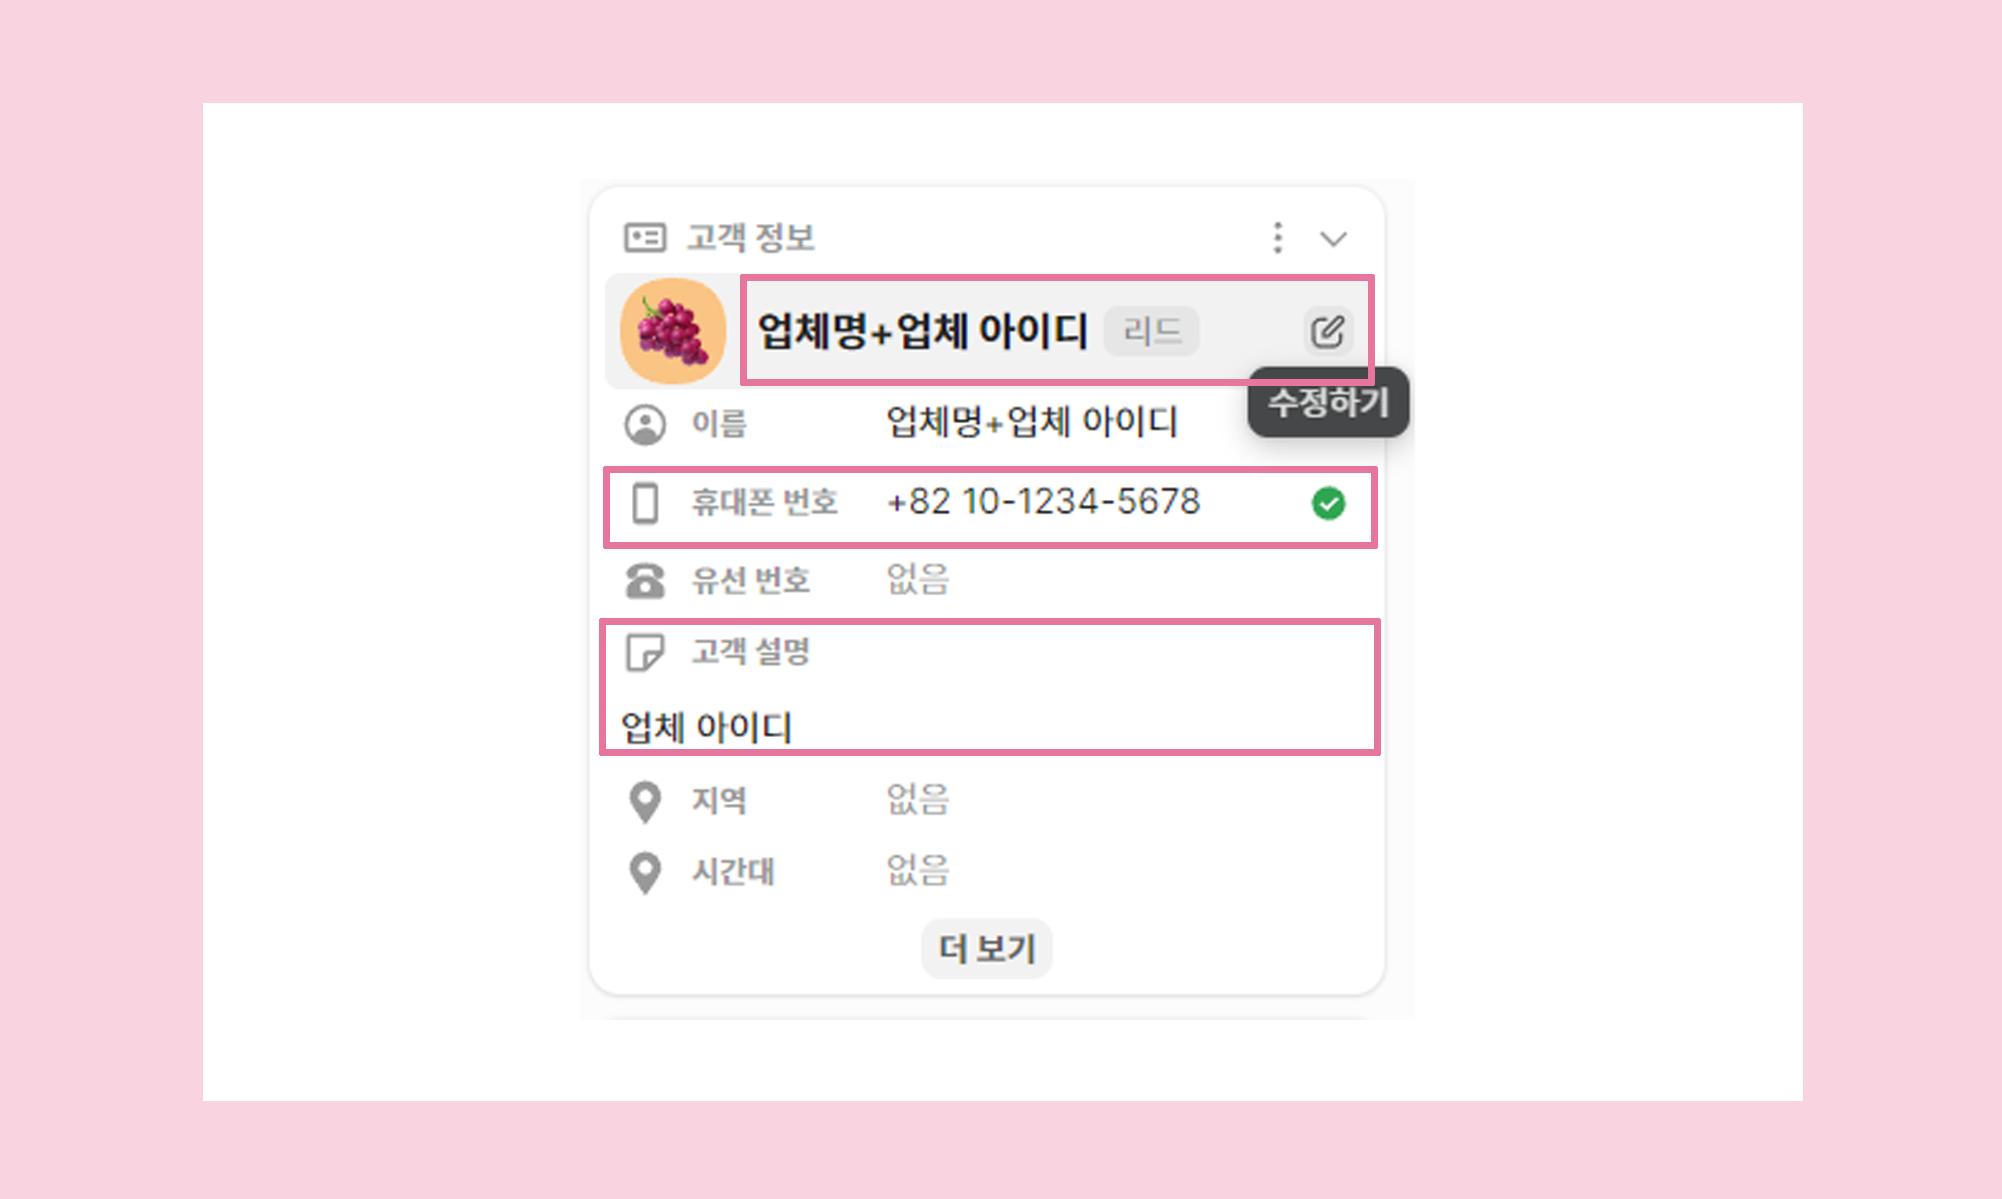
Task: Click the 고객 설명 note icon
Action: 644,652
